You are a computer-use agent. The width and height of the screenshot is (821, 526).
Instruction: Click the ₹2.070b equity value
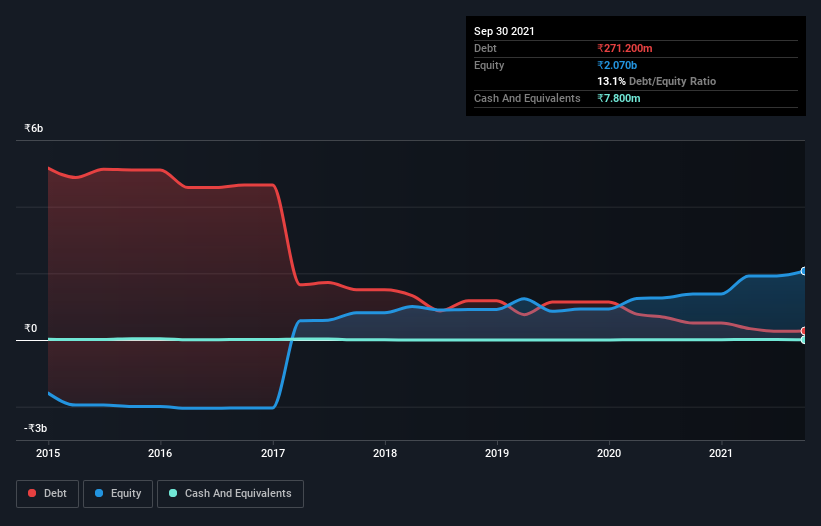(617, 65)
